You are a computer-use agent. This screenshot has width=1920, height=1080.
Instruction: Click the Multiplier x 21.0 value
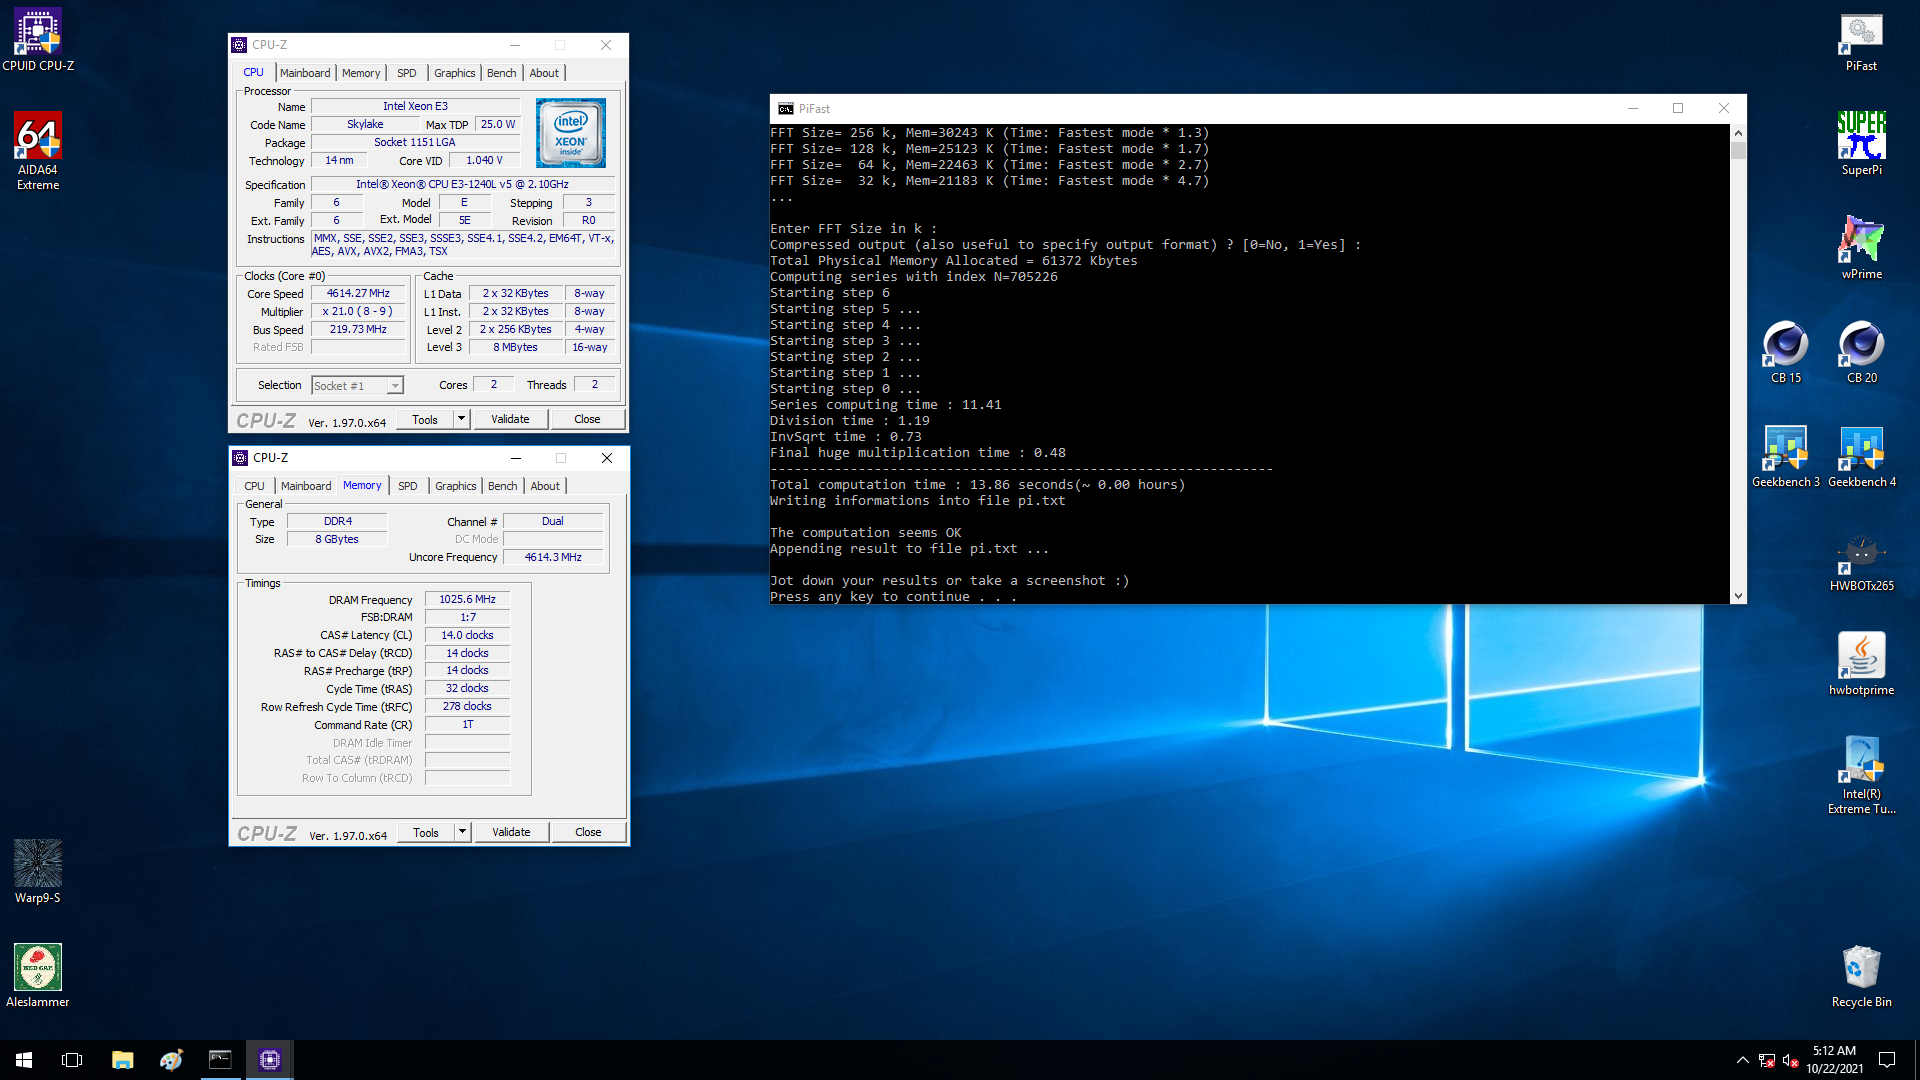(358, 312)
